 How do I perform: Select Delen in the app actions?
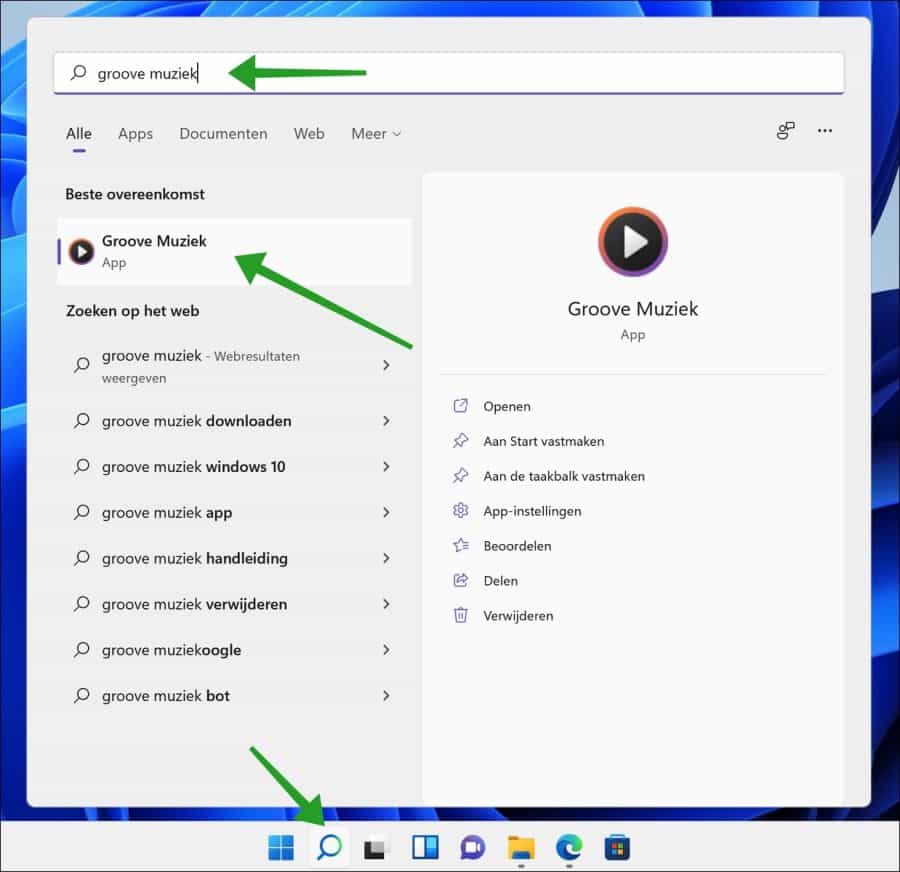pyautogui.click(x=501, y=581)
